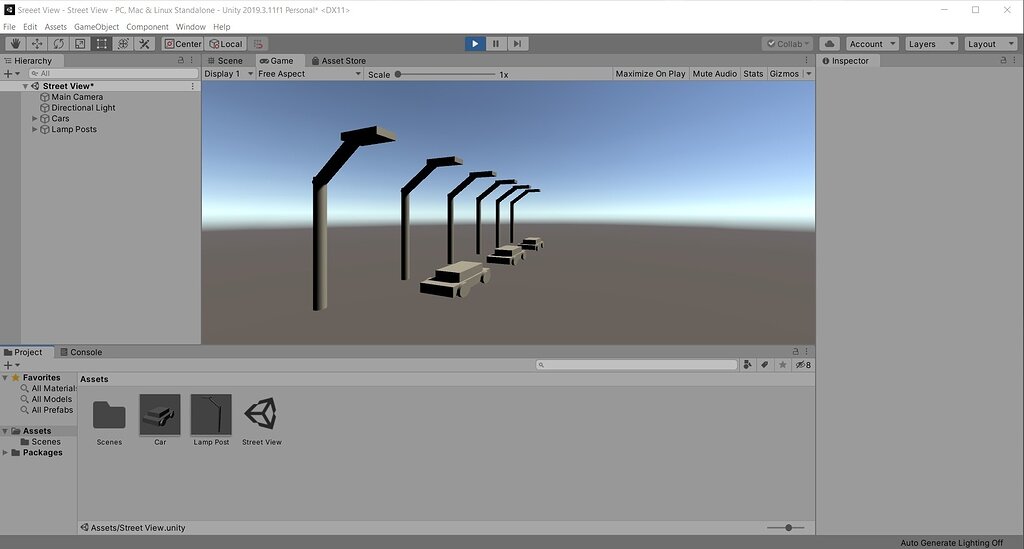The image size is (1024, 549).
Task: Open the GameObject menu
Action: tap(96, 27)
